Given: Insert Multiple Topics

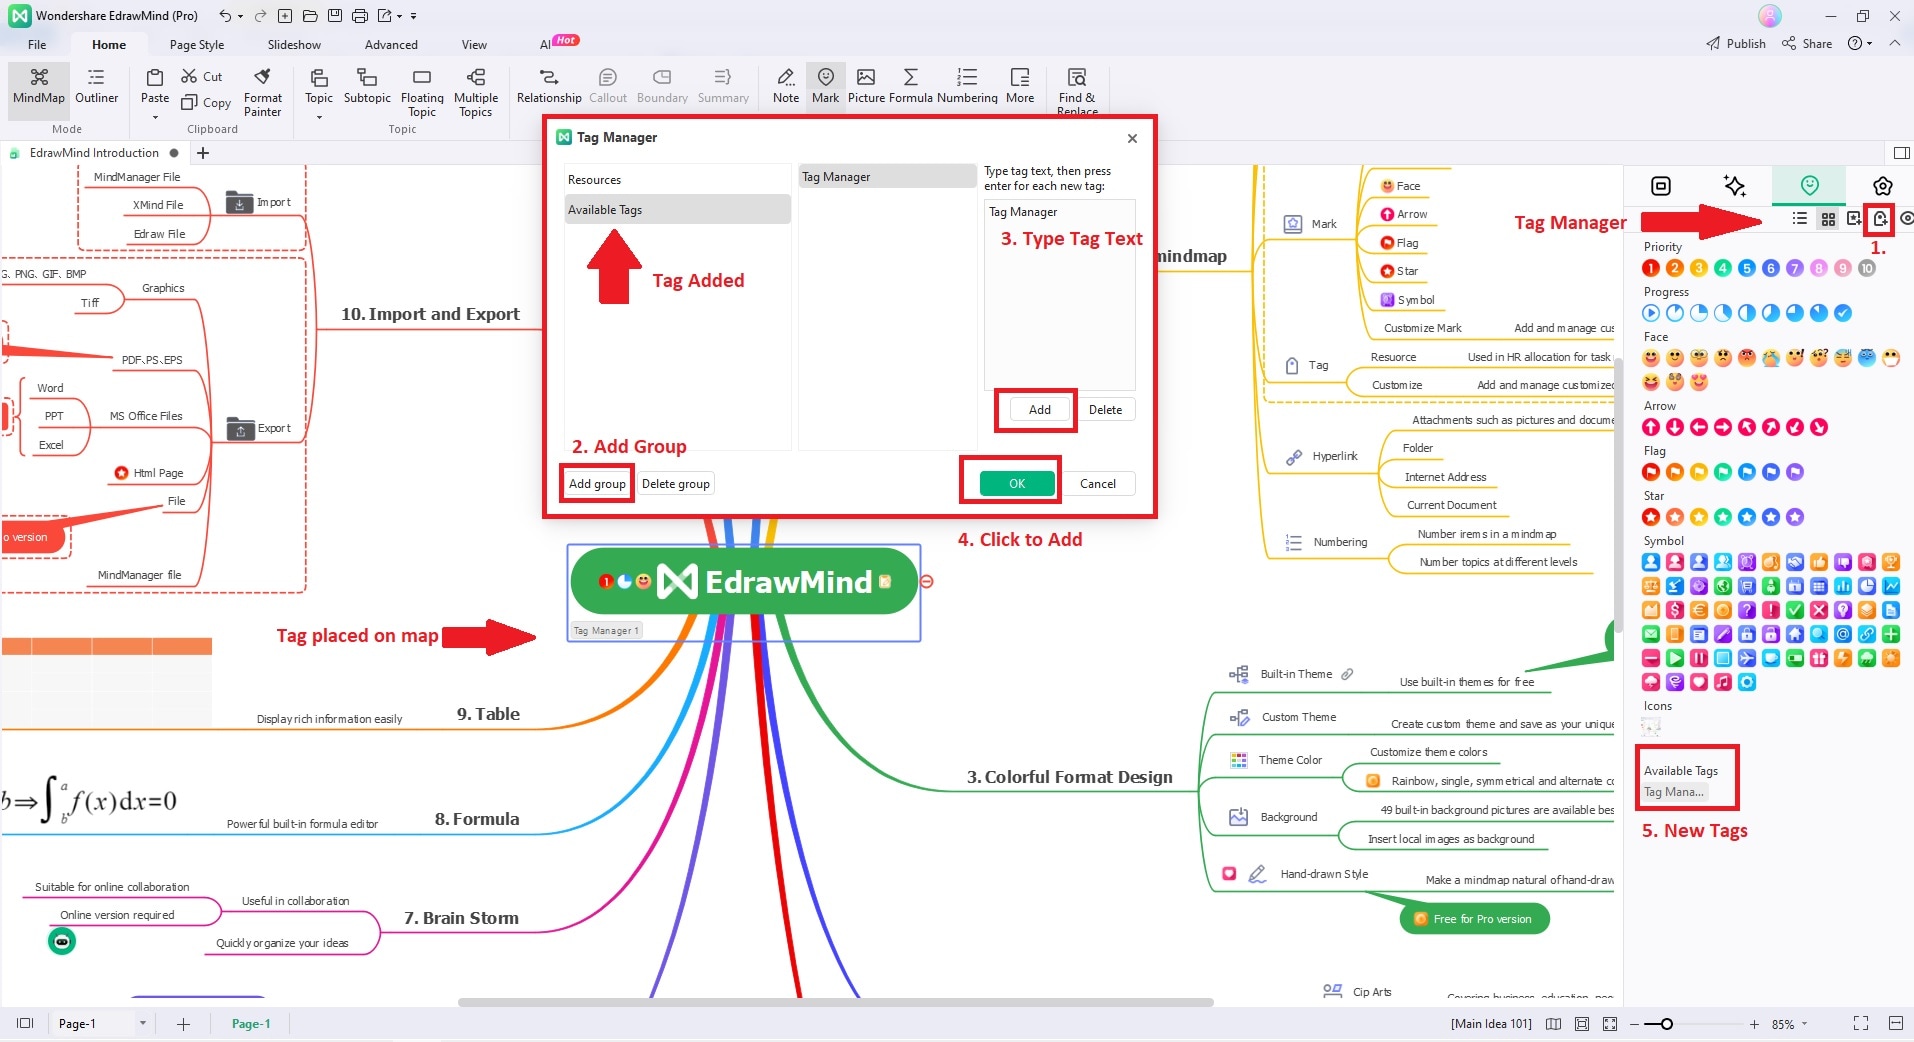Looking at the screenshot, I should coord(476,93).
